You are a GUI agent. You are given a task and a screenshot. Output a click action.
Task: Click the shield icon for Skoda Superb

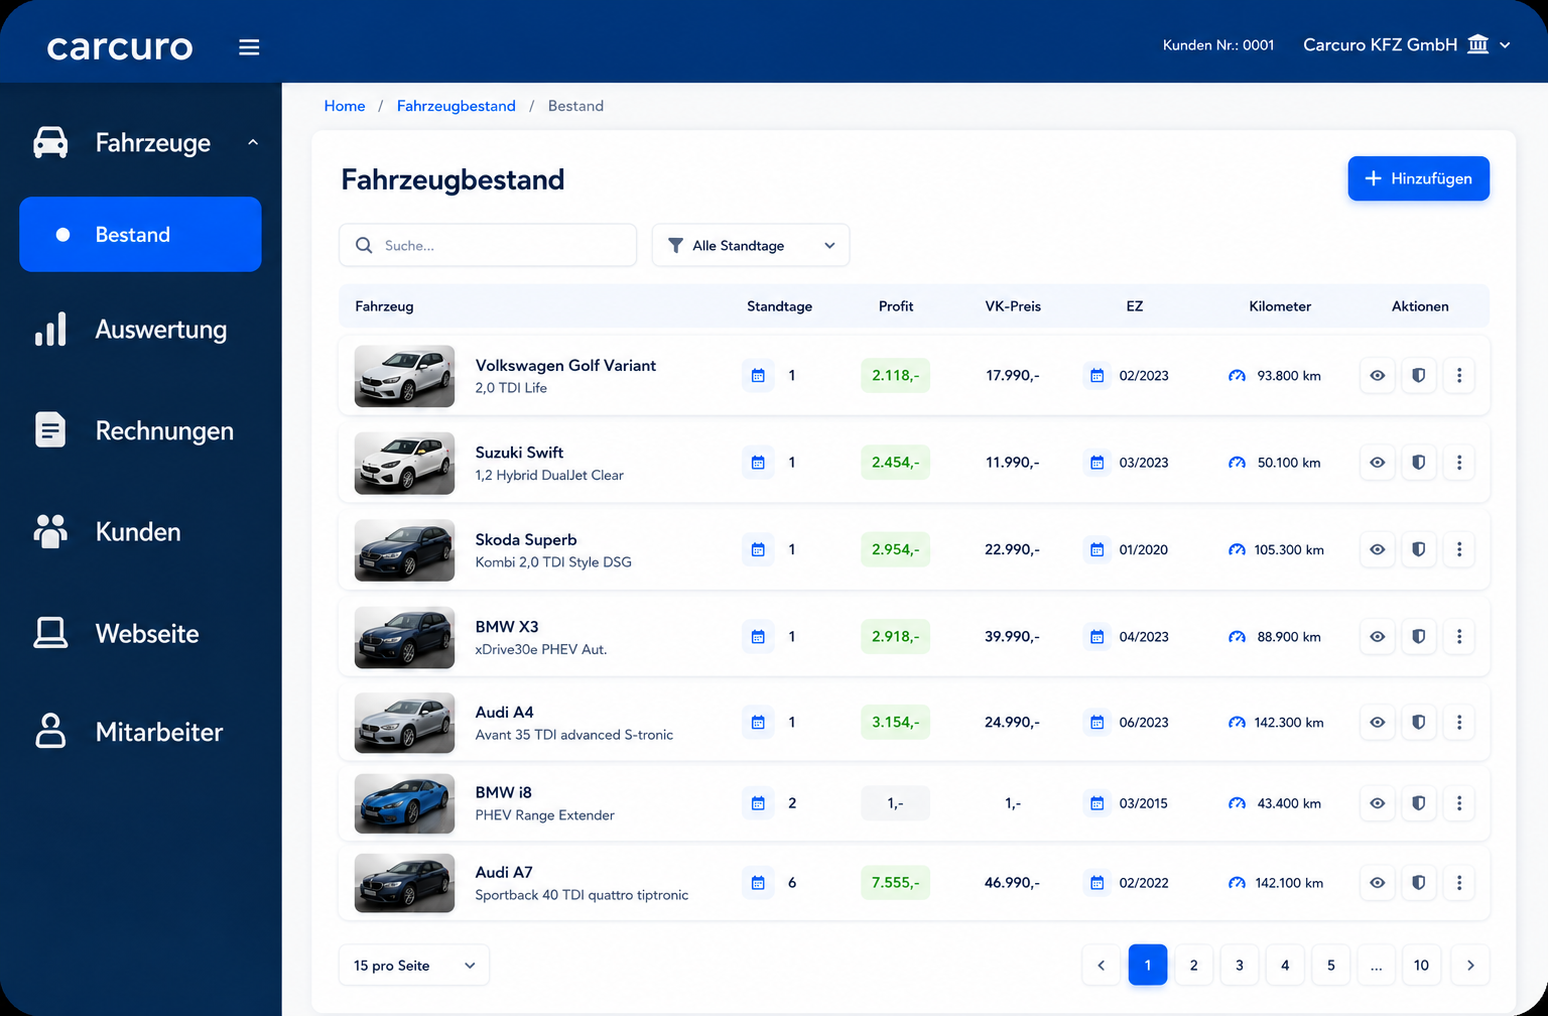coord(1418,549)
